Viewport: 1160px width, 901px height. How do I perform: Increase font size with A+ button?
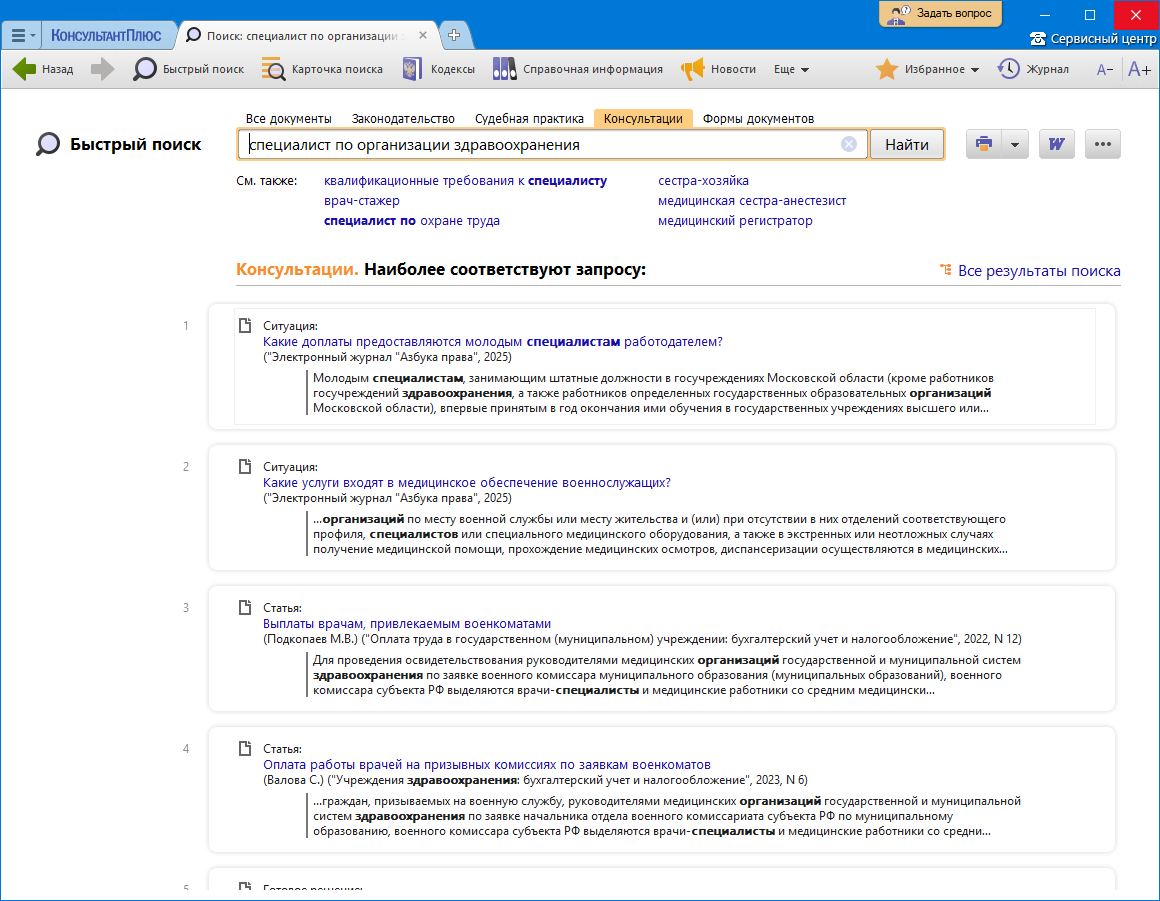tap(1139, 69)
